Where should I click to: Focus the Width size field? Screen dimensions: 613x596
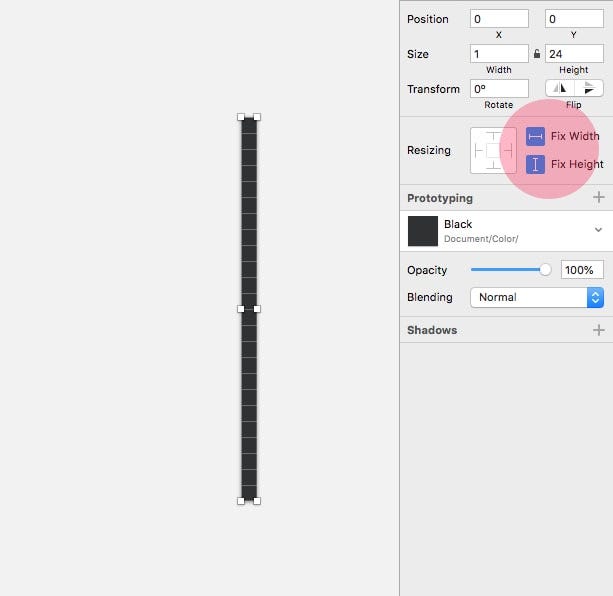click(499, 54)
